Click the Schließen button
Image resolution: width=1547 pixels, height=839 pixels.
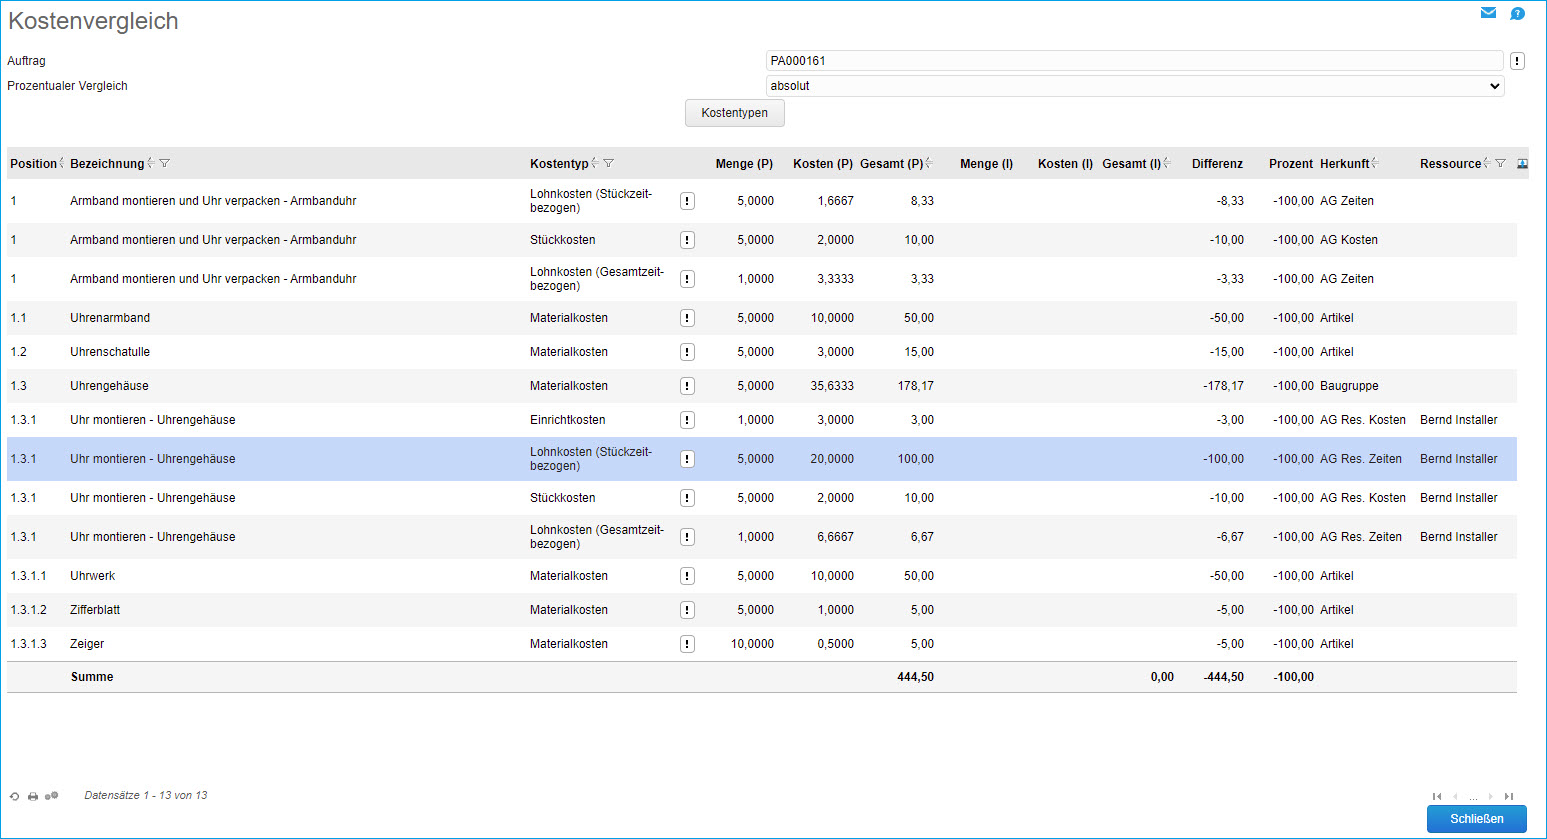1476,819
